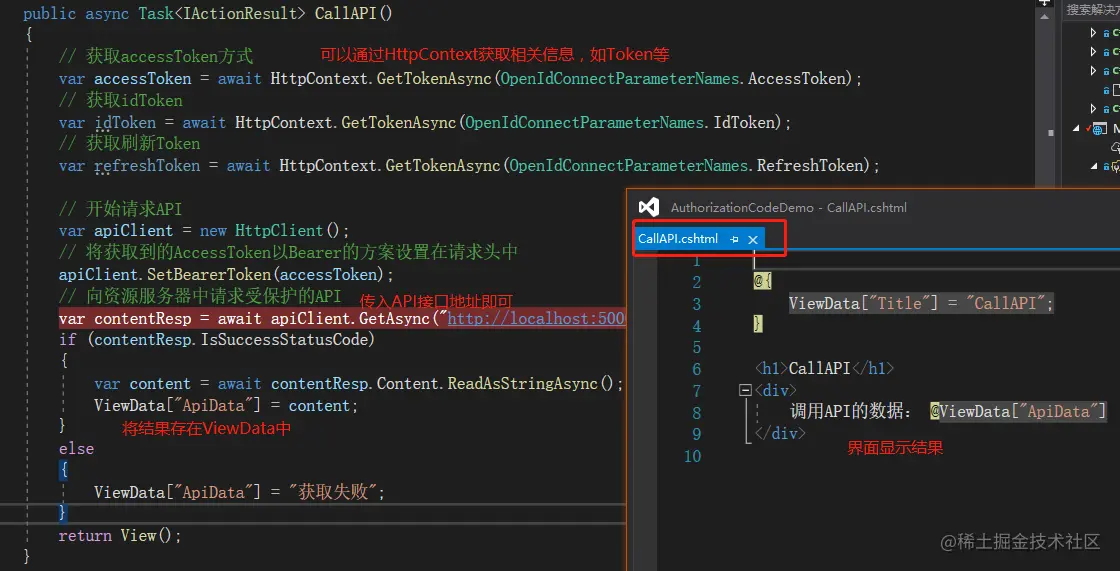Collapse the web project node in Solution Explorer
1120x571 pixels.
(x=1077, y=129)
